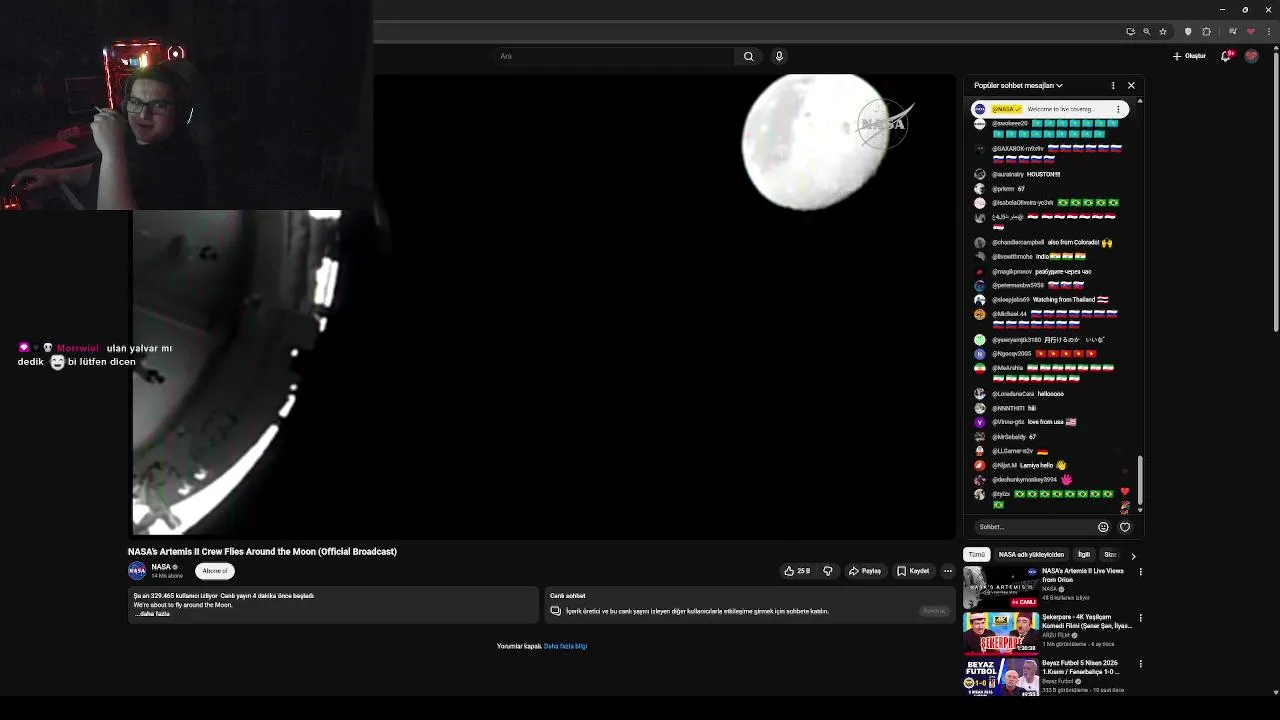
Task: Click Beyaz Futbol 5 Nisan 2026 title
Action: (1080, 667)
